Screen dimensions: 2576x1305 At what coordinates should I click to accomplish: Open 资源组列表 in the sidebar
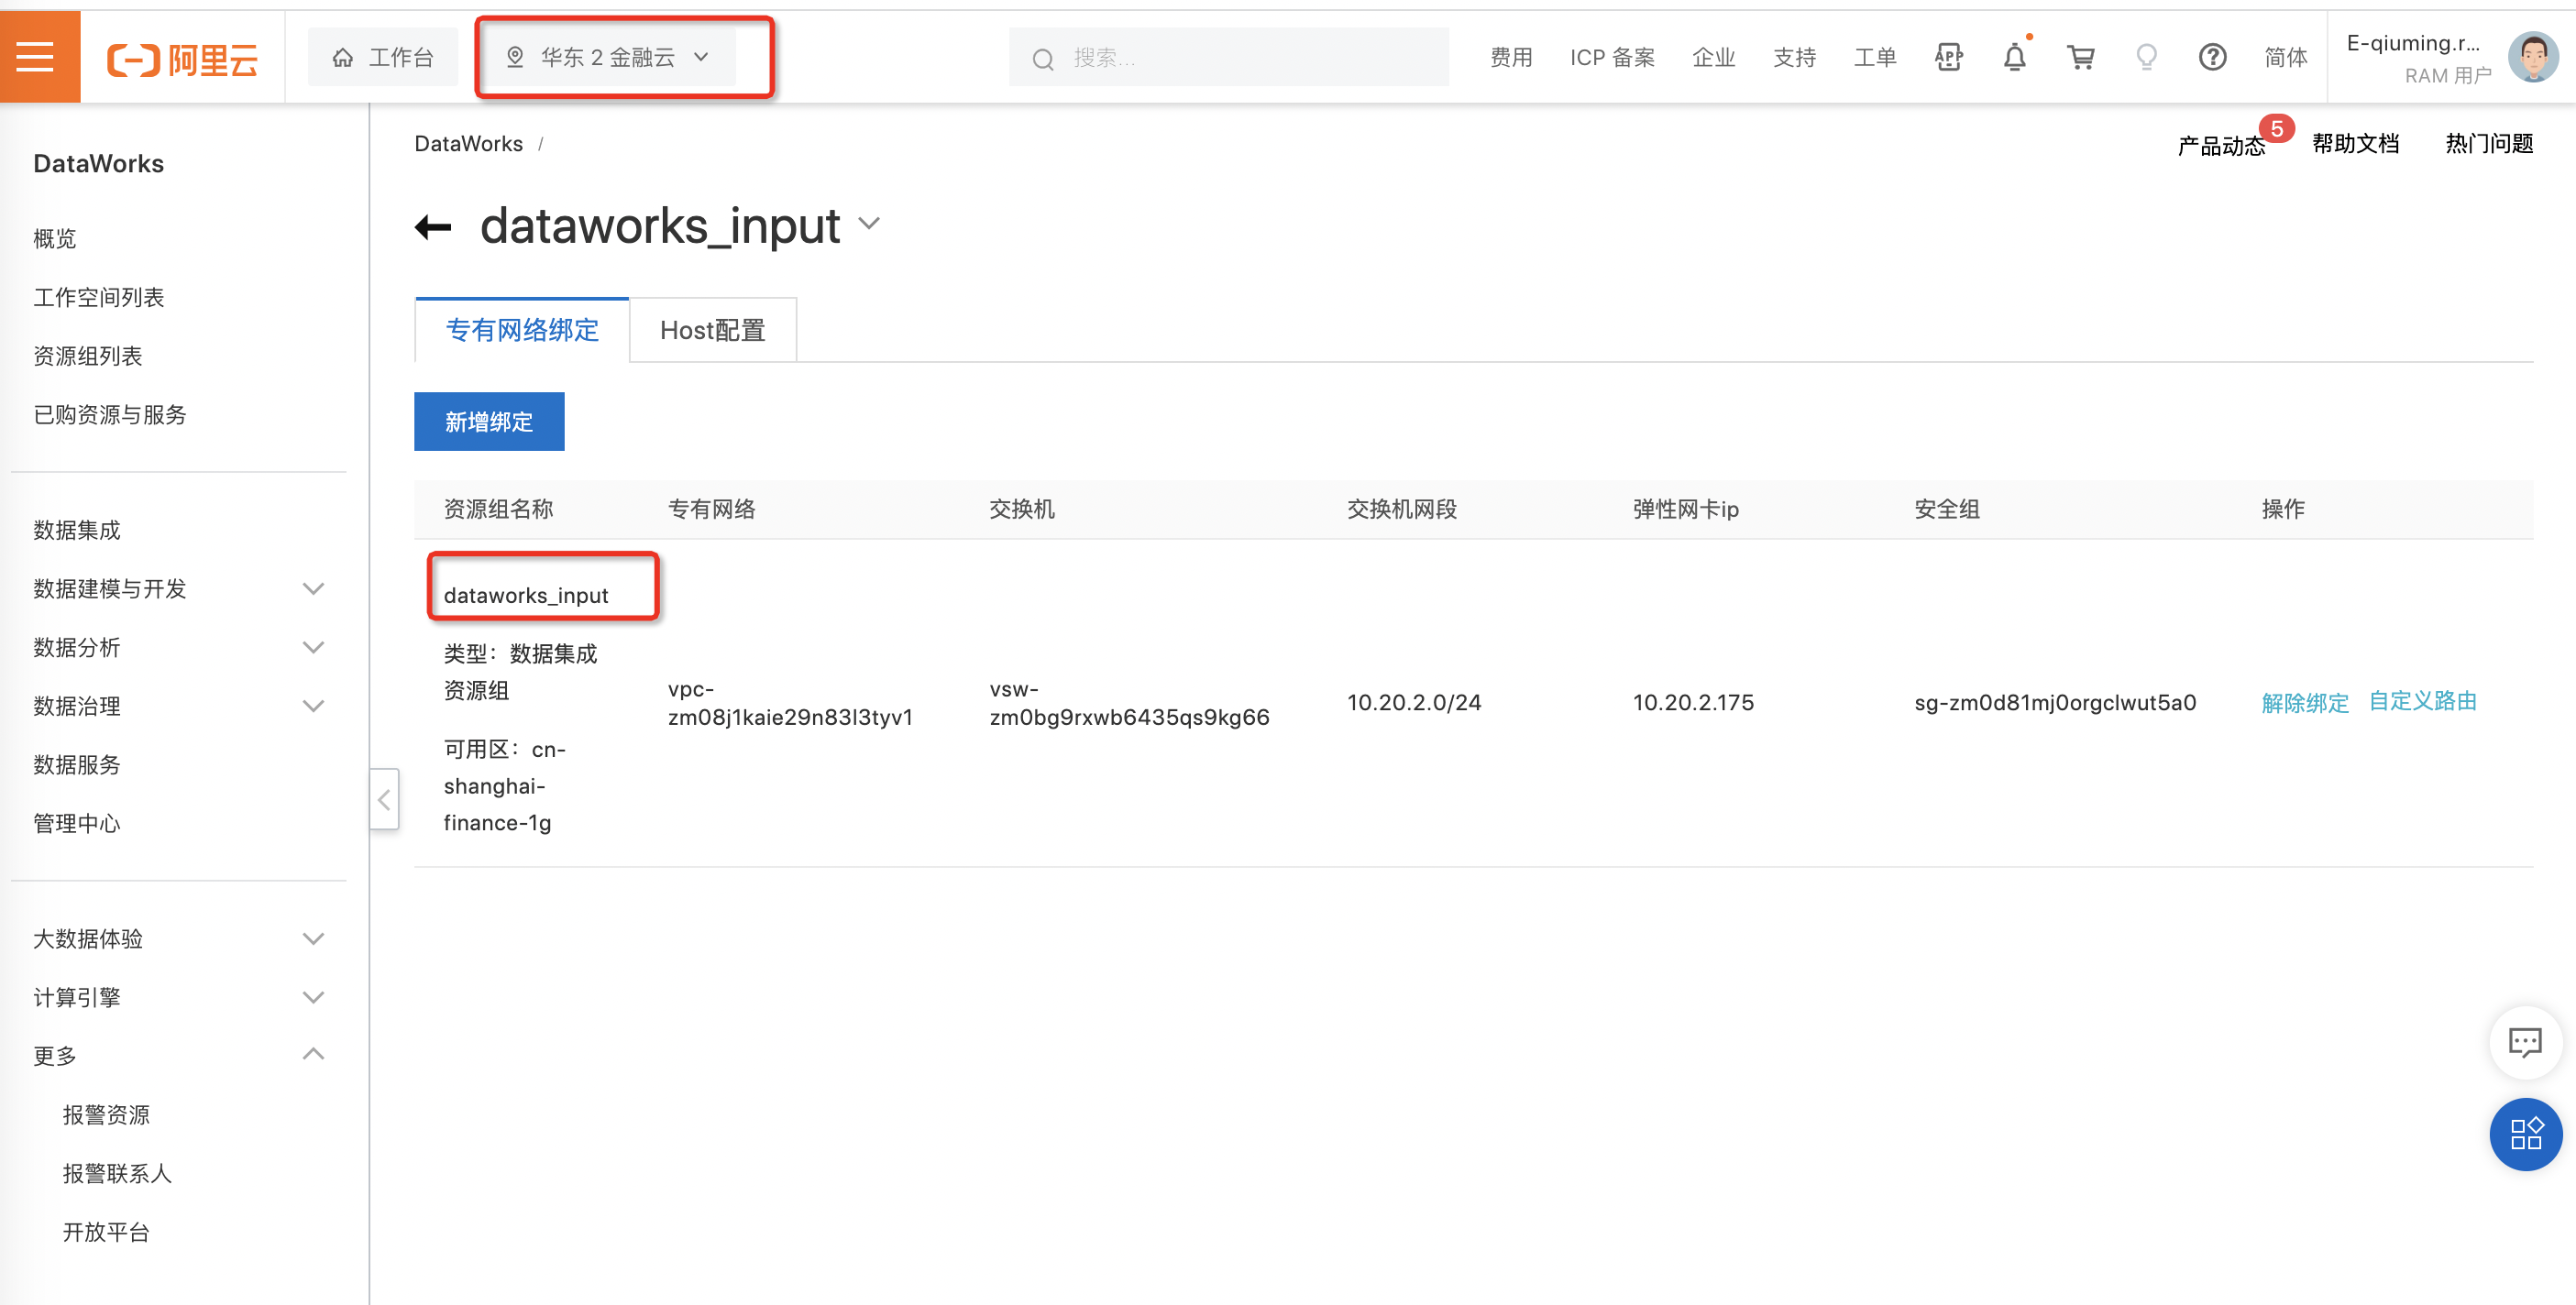click(88, 356)
